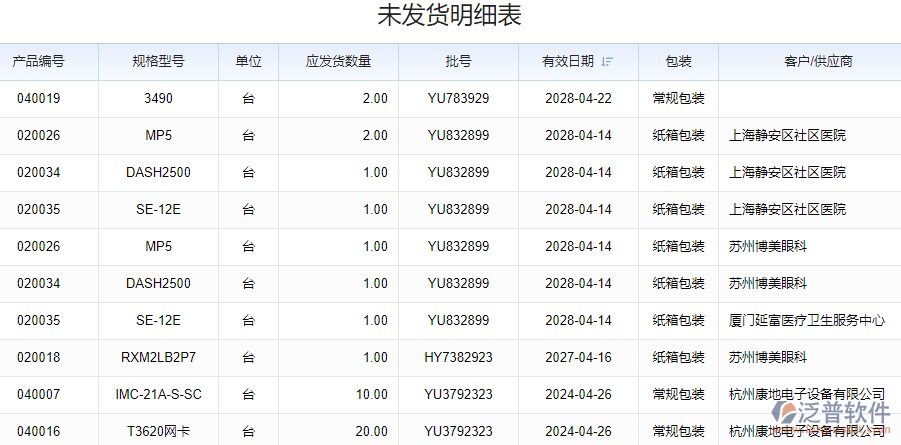901x445 pixels.
Task: Select the 产品编号 column header
Action: click(38, 62)
